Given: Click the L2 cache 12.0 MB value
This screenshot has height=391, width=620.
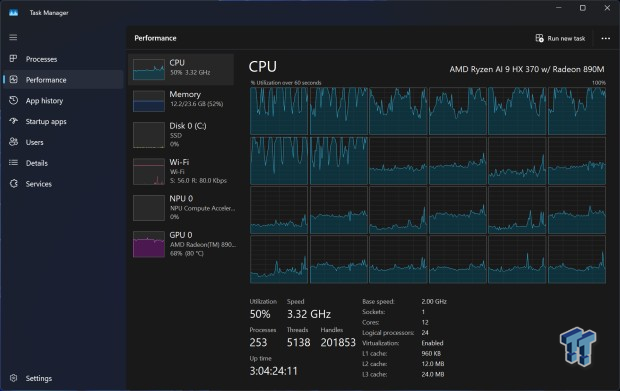Looking at the screenshot, I should [x=433, y=364].
